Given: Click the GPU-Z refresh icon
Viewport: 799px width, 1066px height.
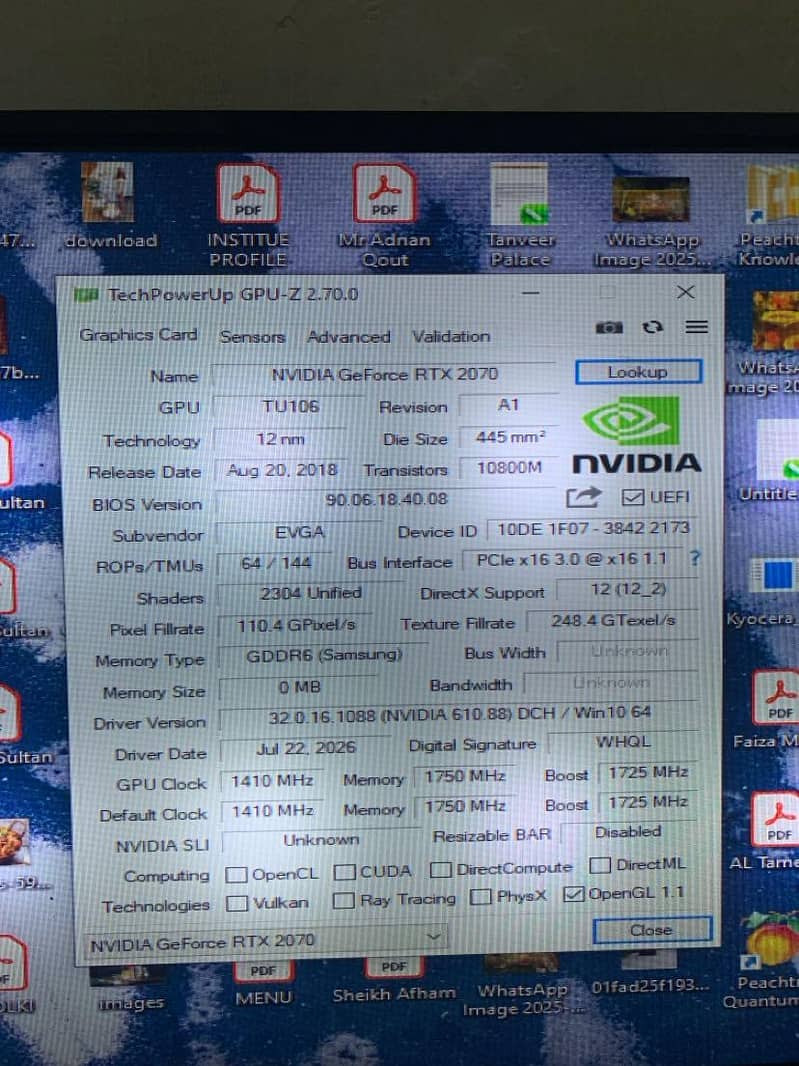Looking at the screenshot, I should [x=652, y=327].
